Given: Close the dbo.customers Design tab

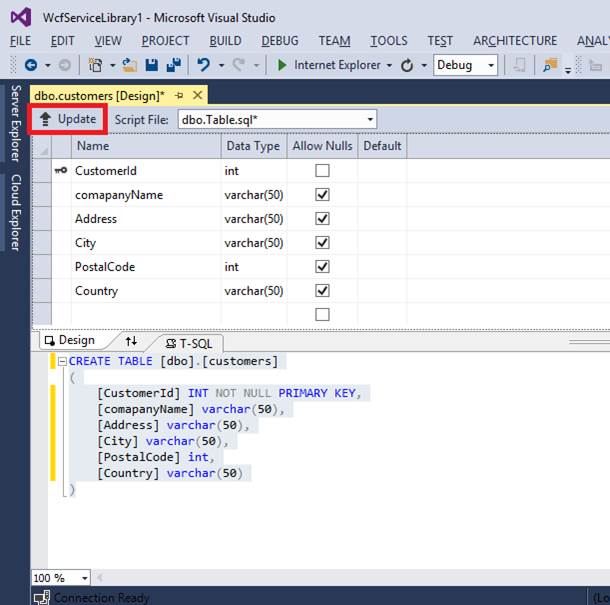Looking at the screenshot, I should 197,95.
